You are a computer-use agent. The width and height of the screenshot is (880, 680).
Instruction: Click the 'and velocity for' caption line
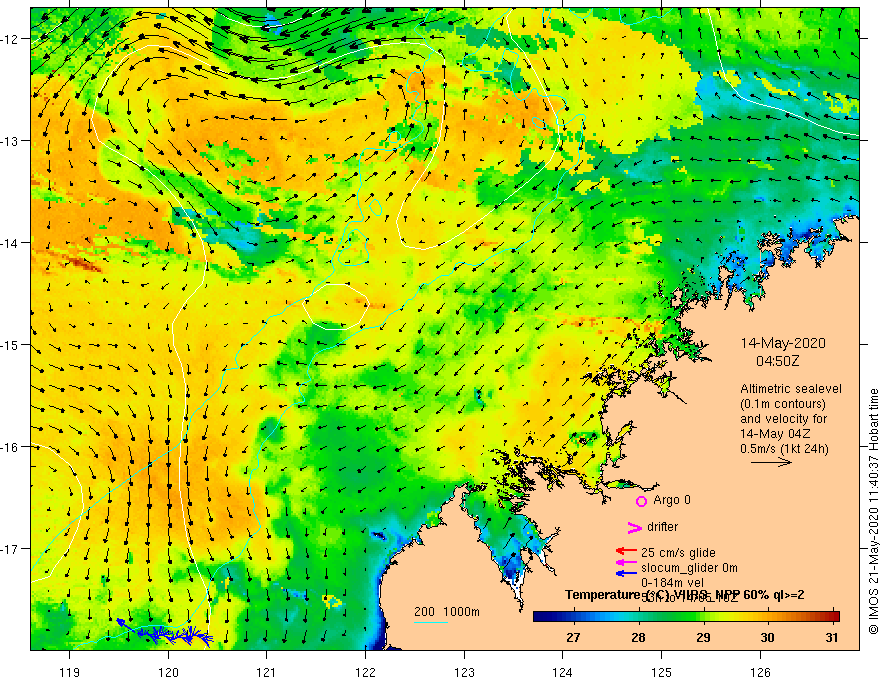click(783, 419)
